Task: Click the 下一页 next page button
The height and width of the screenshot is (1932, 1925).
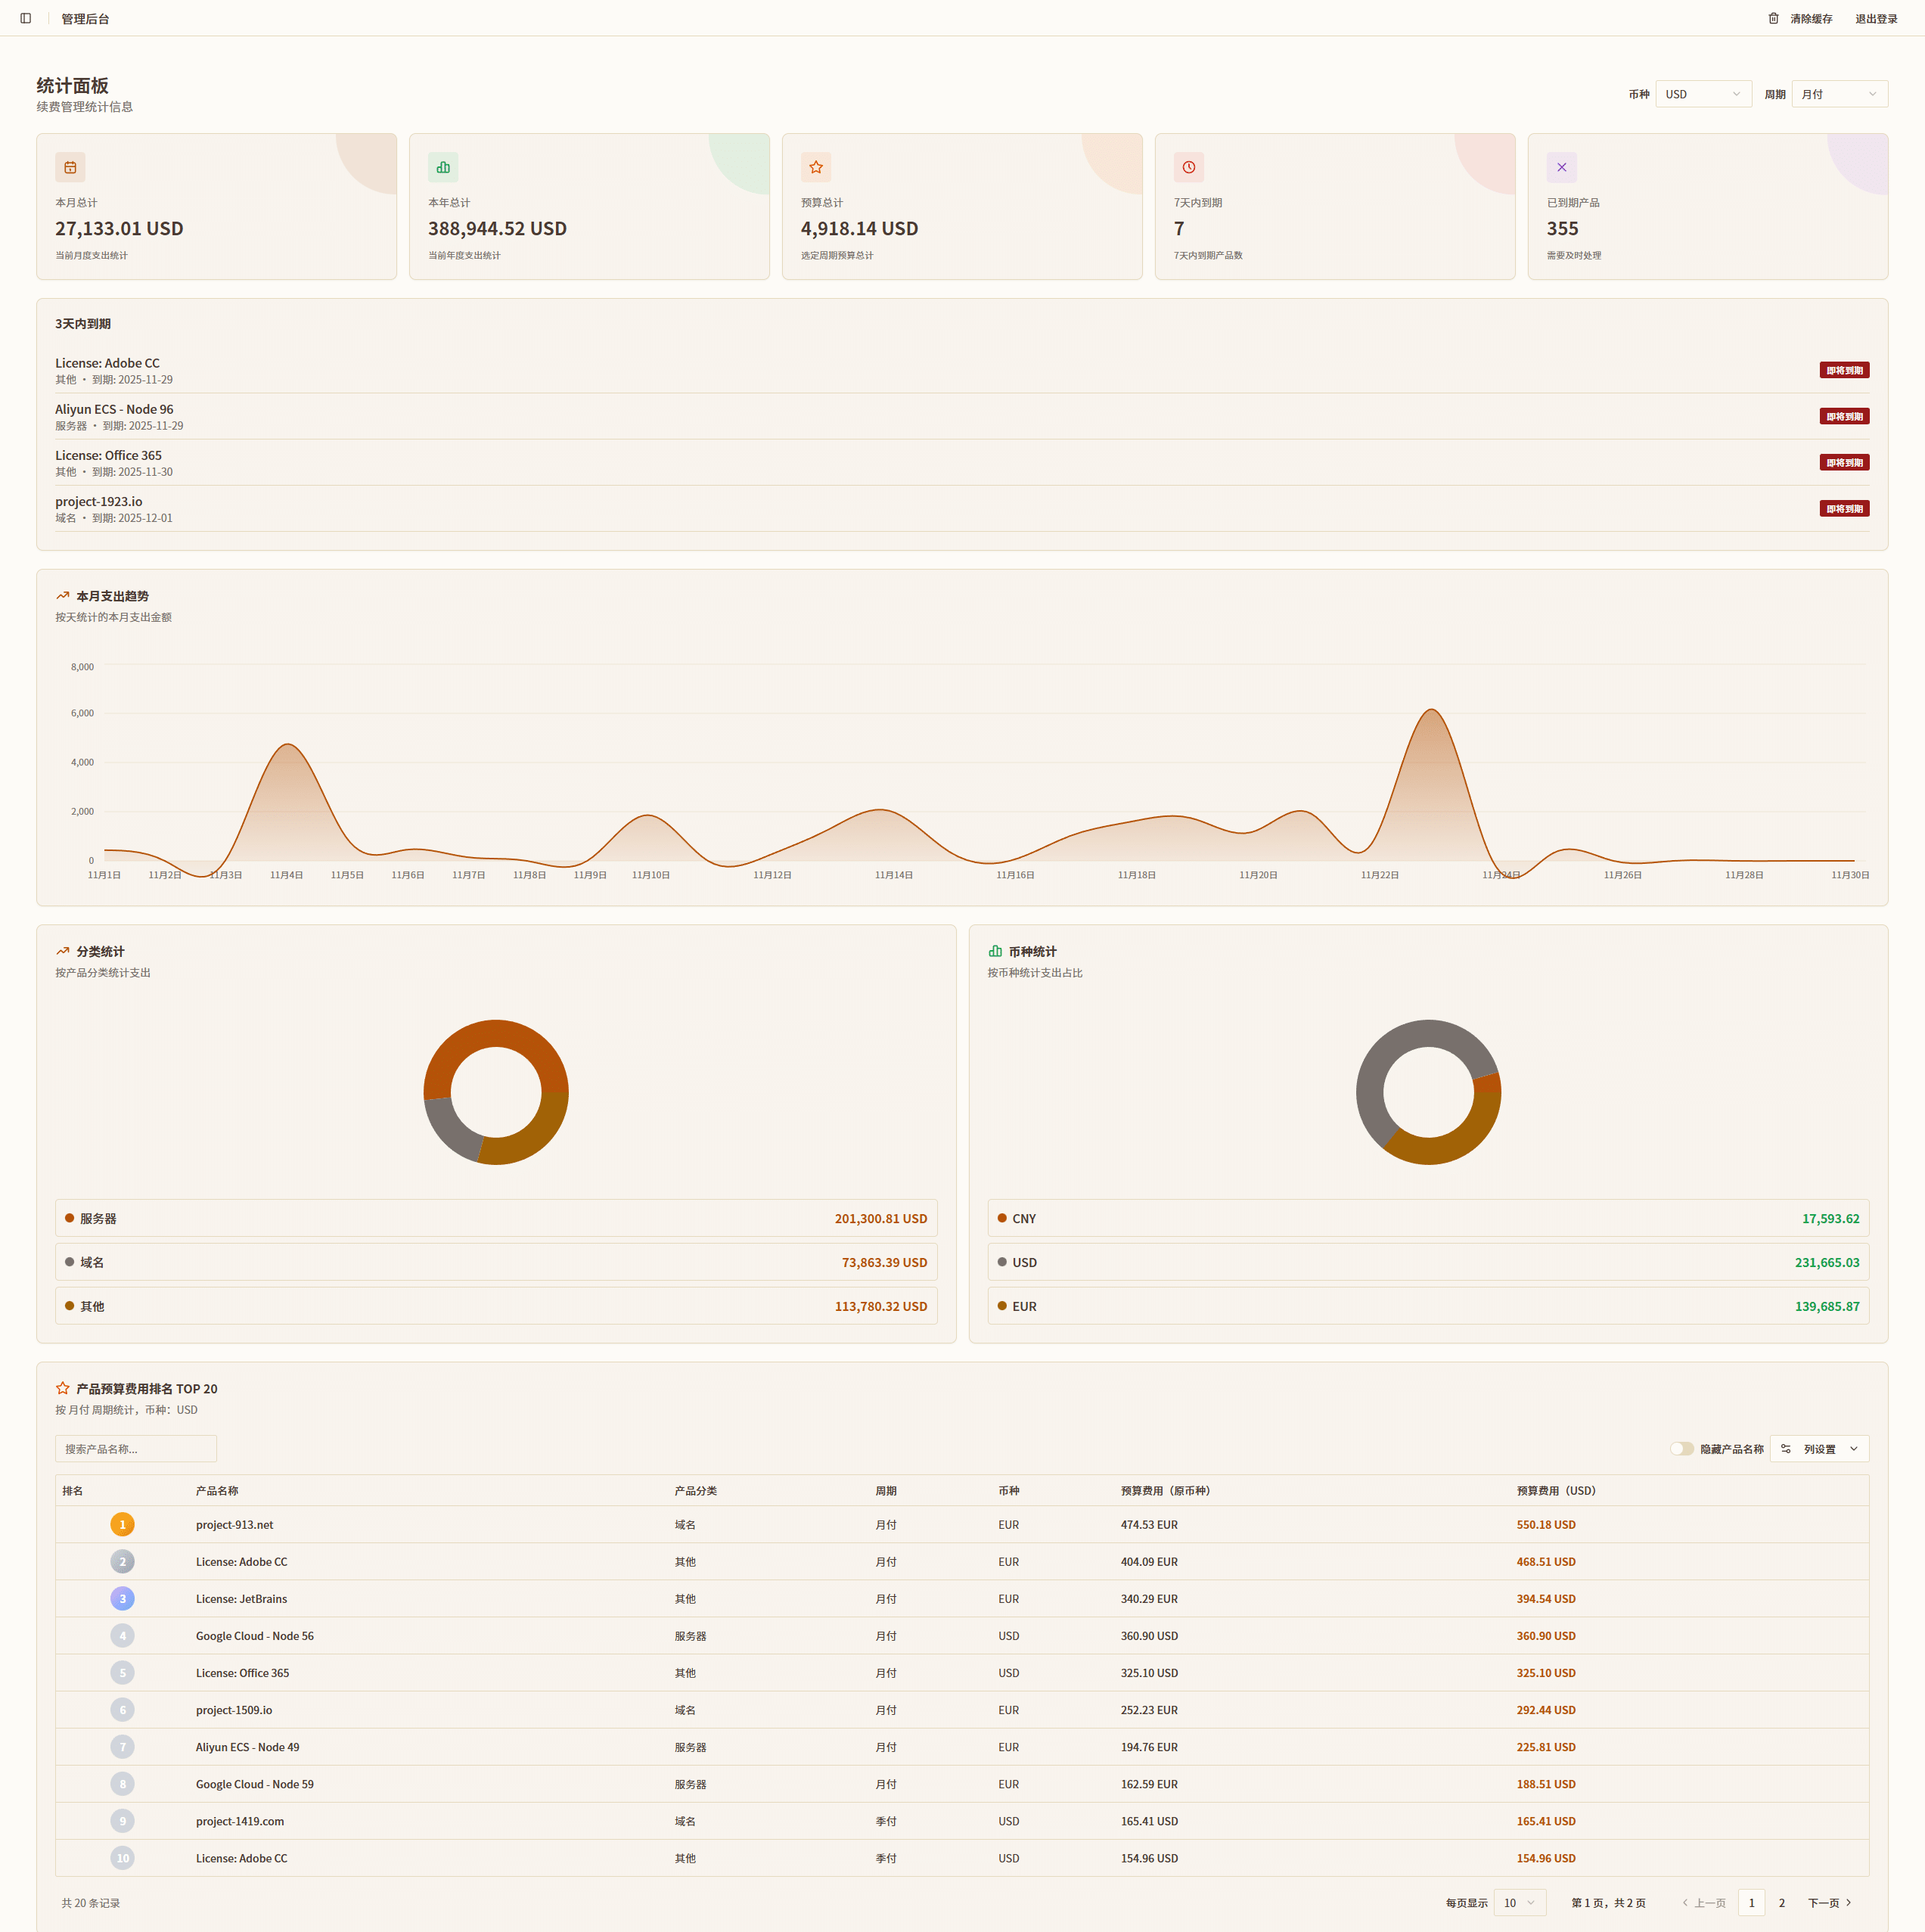Action: (x=1829, y=1903)
